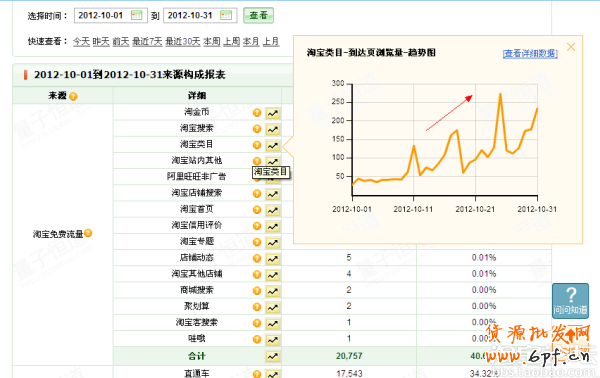The height and width of the screenshot is (378, 600).
Task: Open trend chart for 淘宝客搜索 row
Action: coord(273,323)
